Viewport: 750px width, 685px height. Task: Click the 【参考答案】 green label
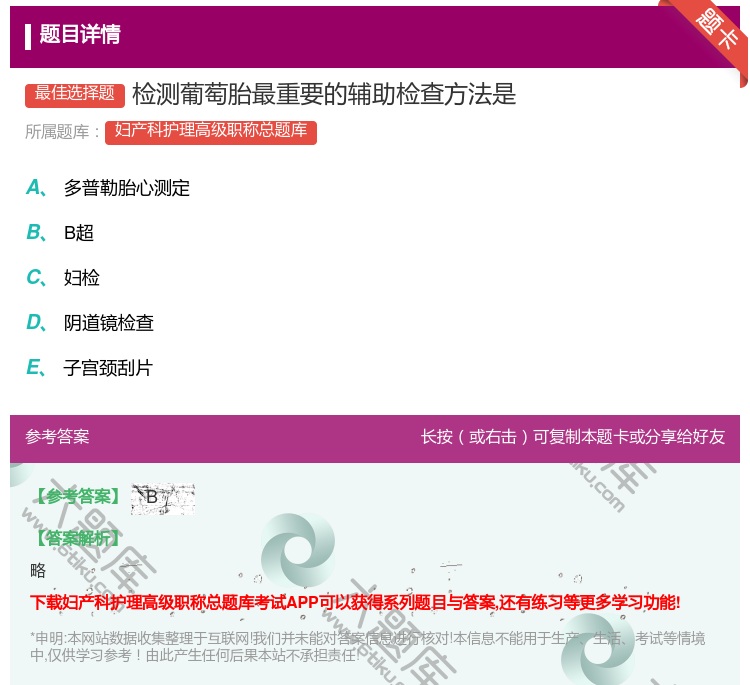(78, 497)
